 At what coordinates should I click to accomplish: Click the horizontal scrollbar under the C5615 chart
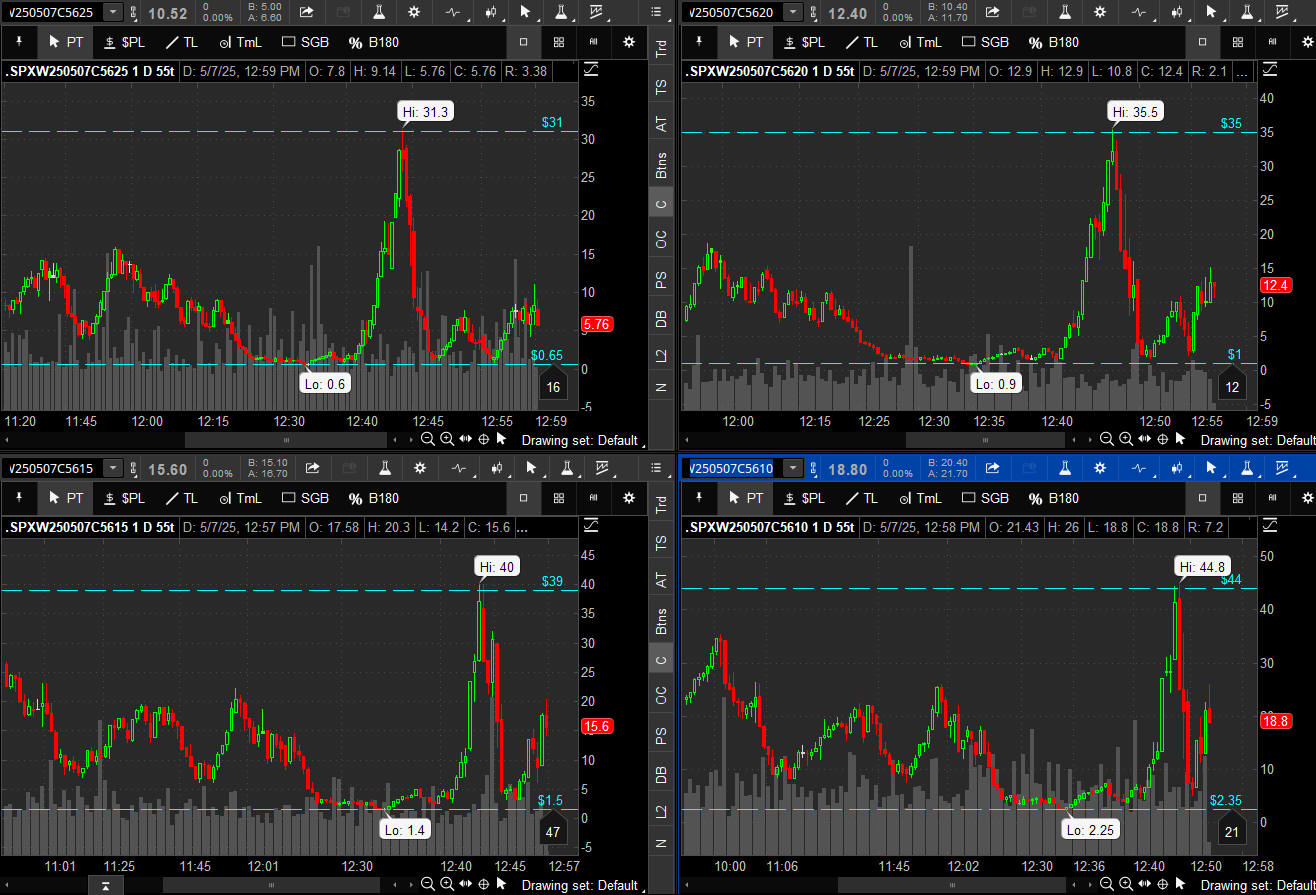[x=270, y=885]
